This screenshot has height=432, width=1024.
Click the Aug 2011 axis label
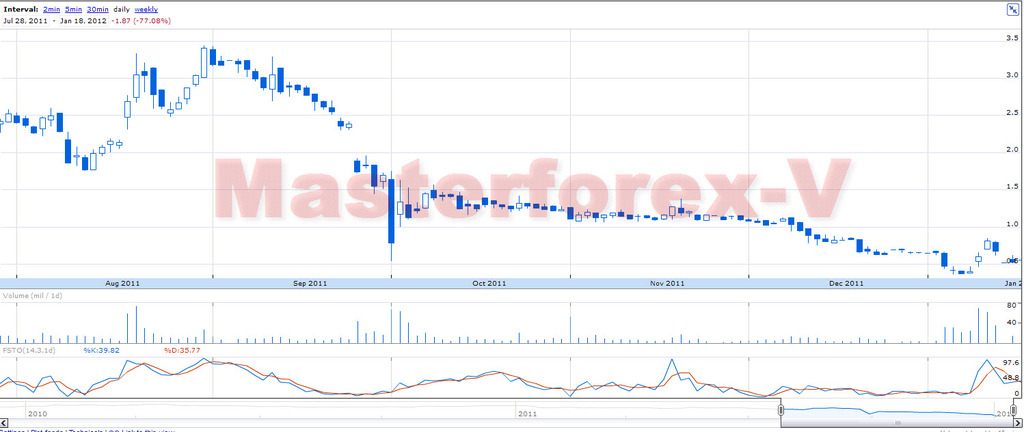click(121, 284)
